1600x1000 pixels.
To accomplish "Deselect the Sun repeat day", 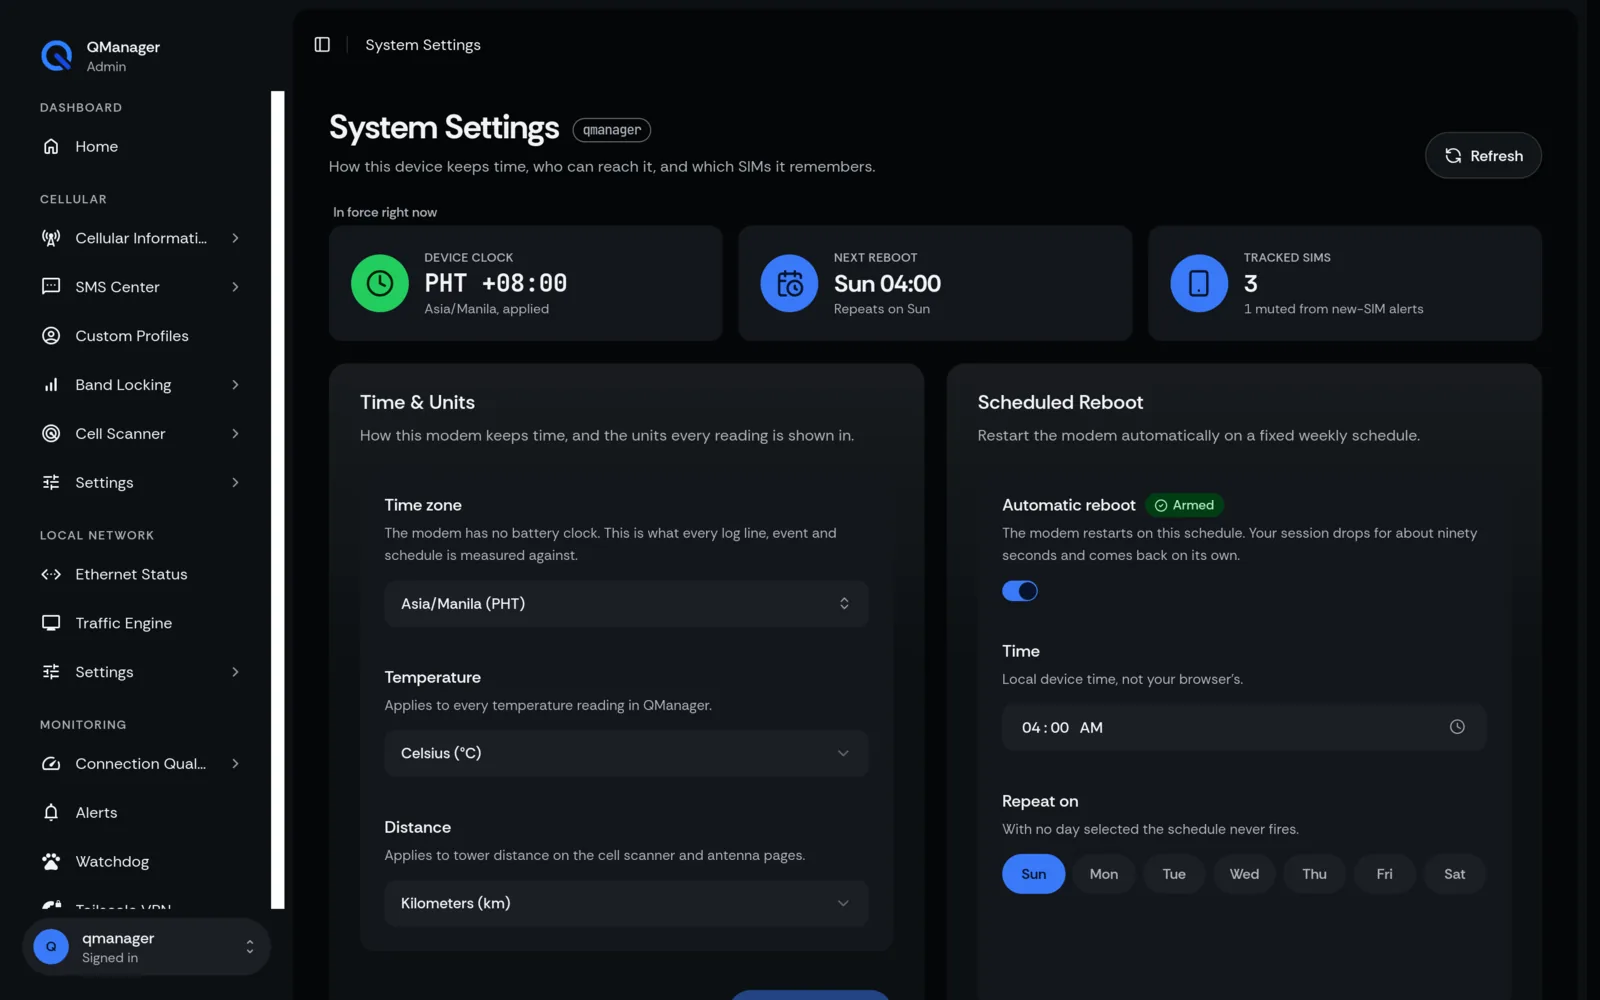I will pyautogui.click(x=1033, y=874).
